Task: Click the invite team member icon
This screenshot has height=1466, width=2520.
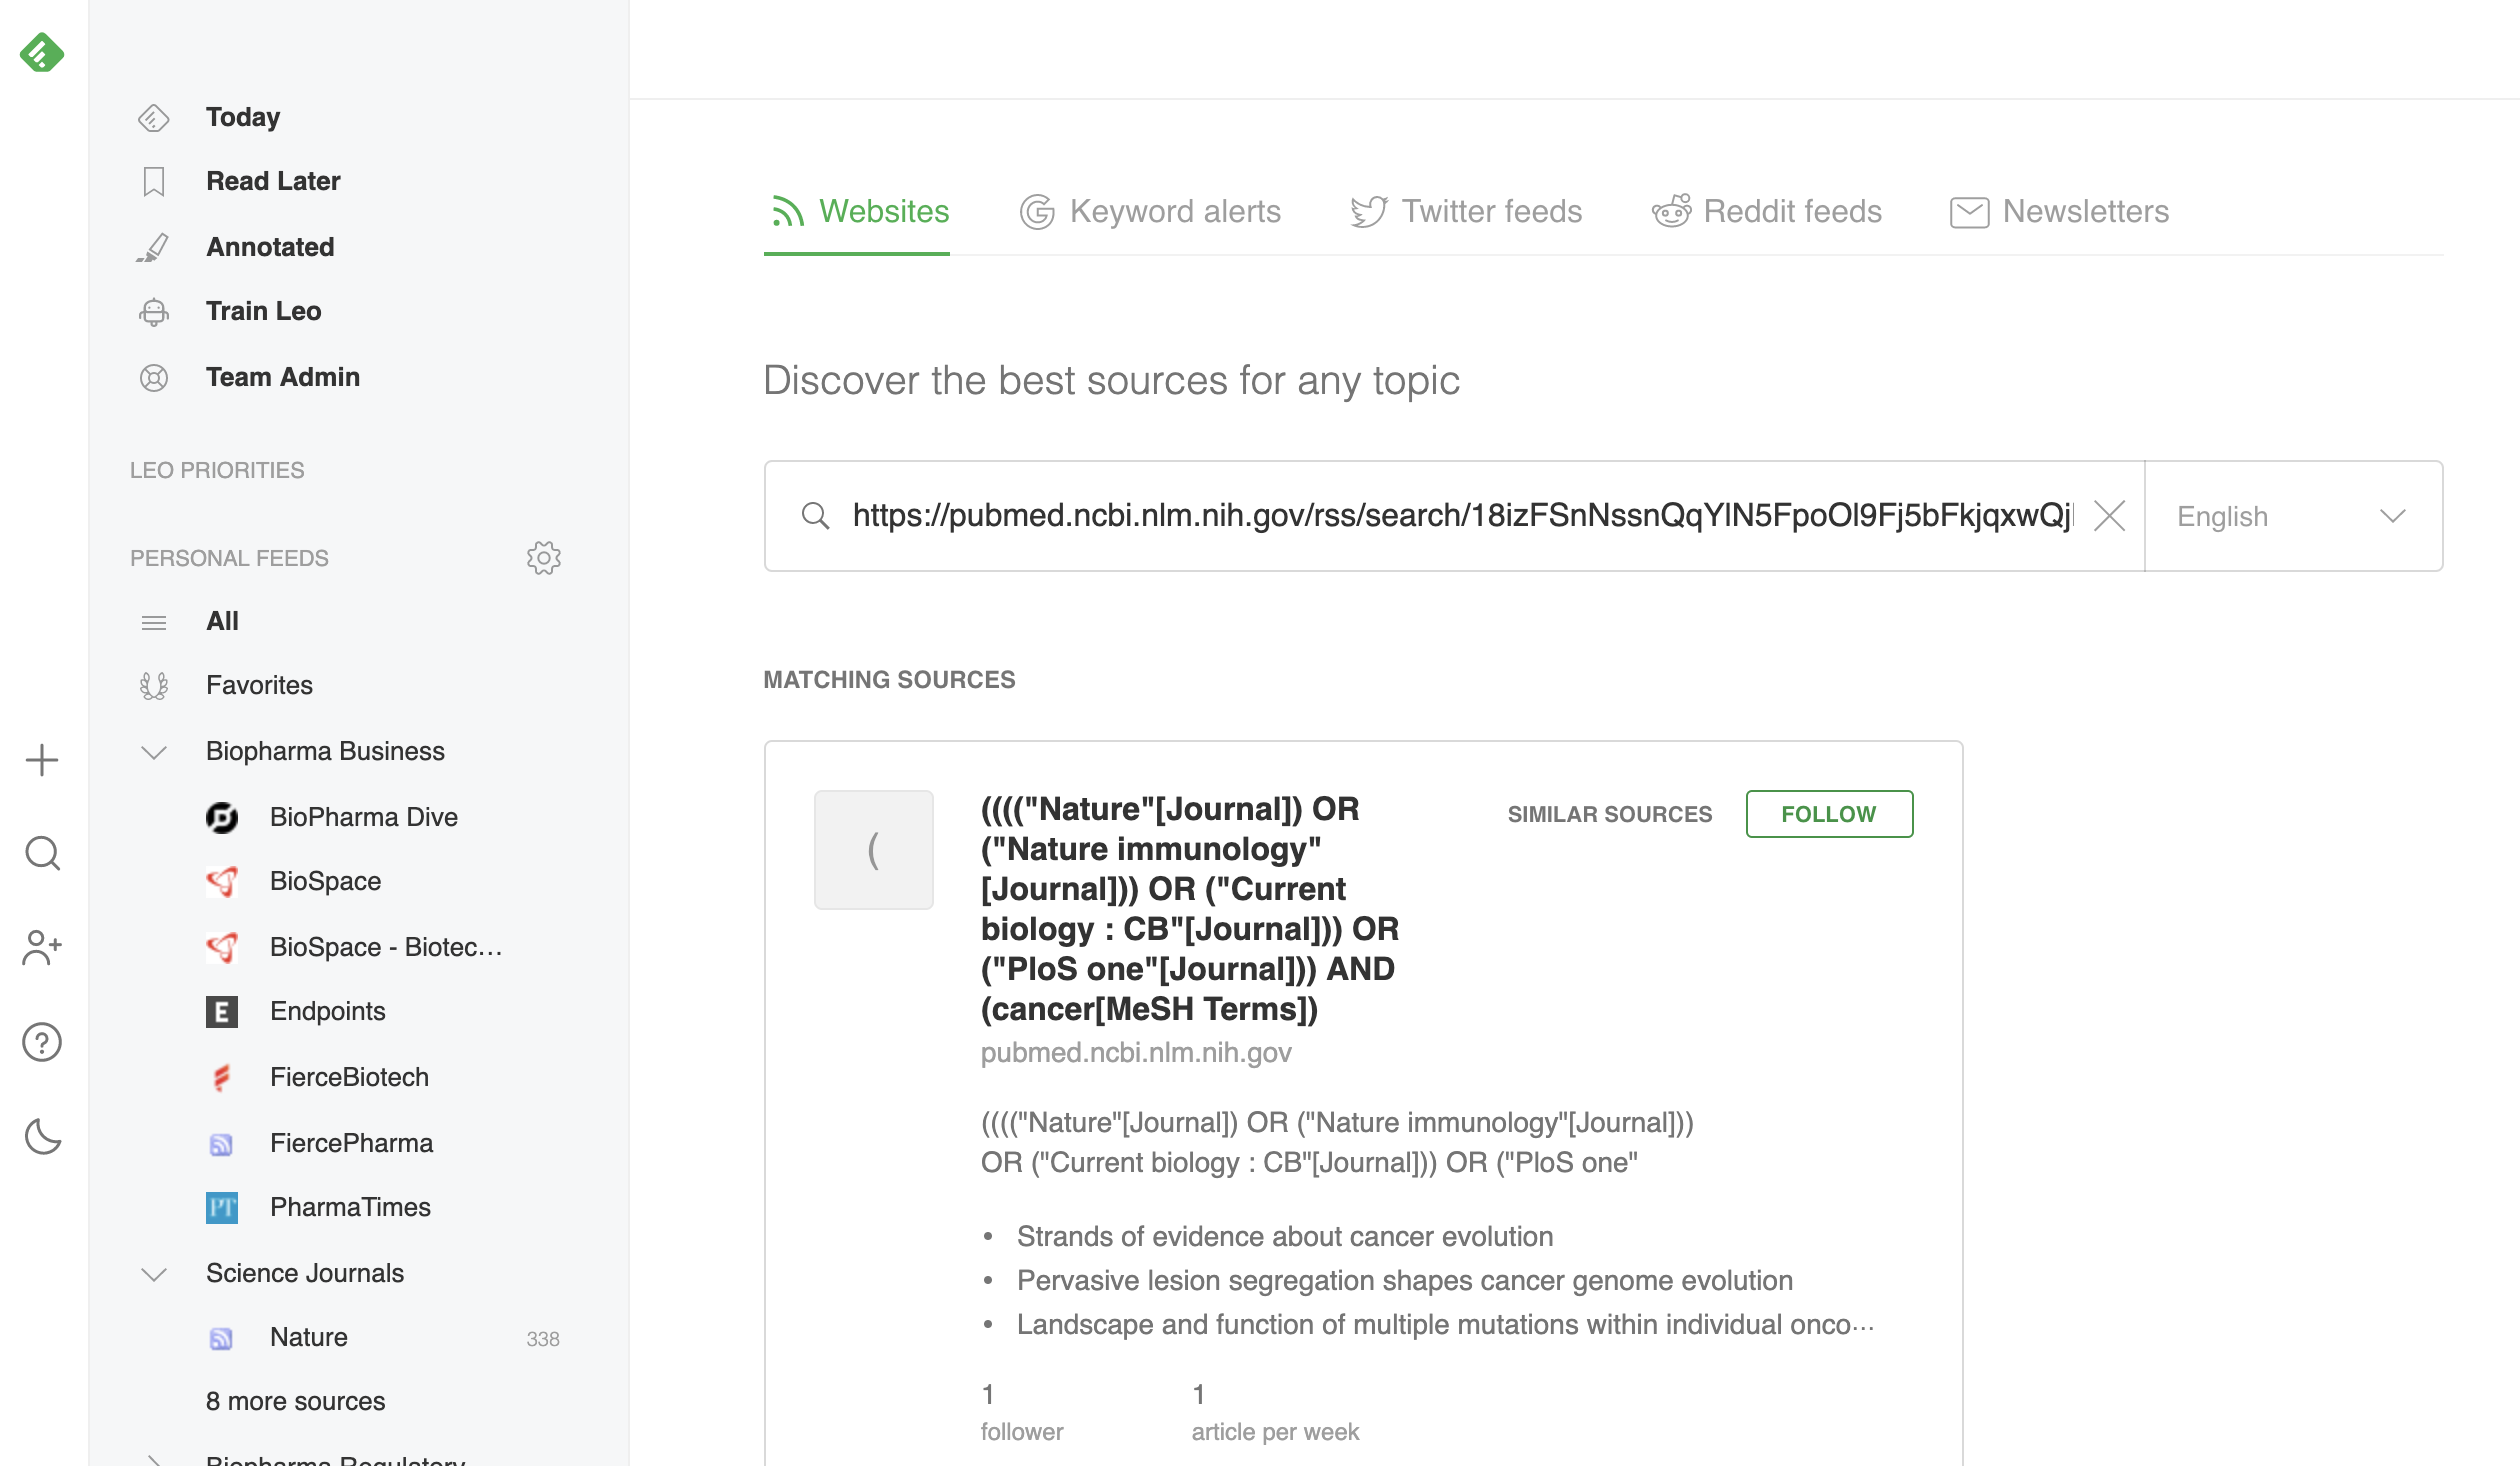Action: [x=42, y=948]
